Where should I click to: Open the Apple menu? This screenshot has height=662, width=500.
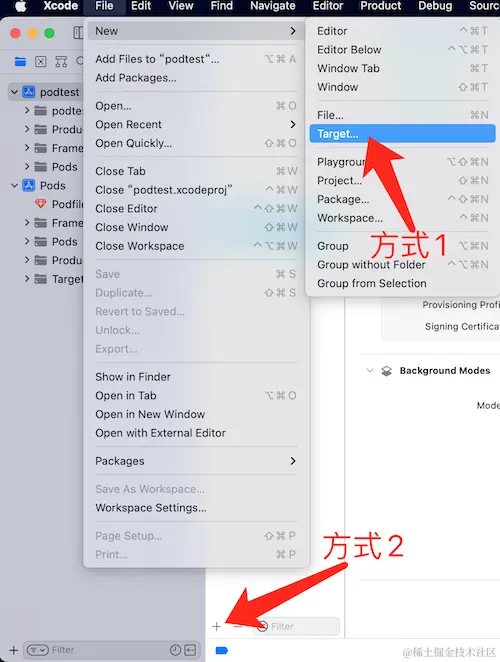point(20,6)
